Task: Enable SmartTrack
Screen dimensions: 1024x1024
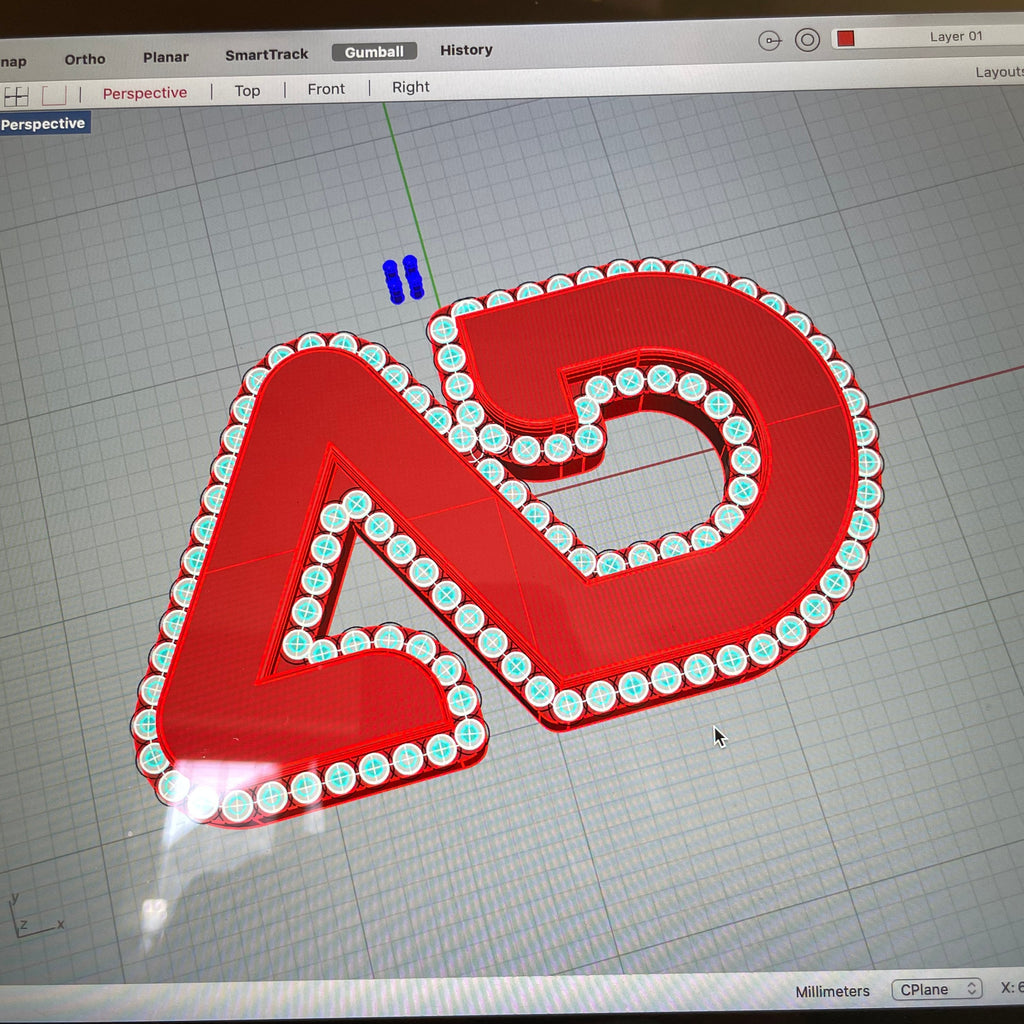Action: [x=266, y=55]
